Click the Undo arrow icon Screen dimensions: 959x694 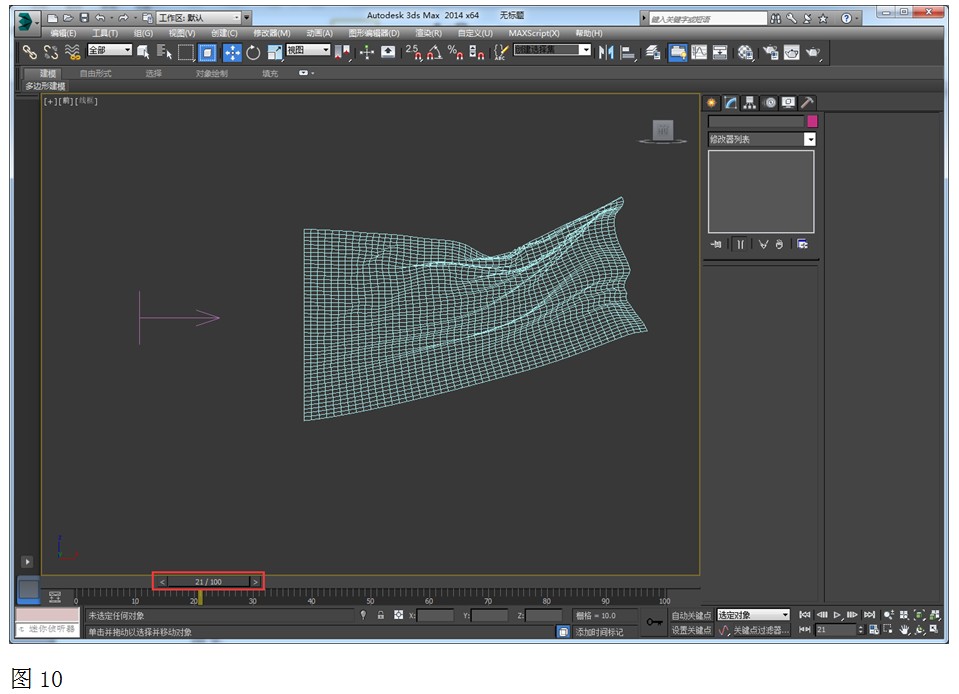click(x=100, y=18)
